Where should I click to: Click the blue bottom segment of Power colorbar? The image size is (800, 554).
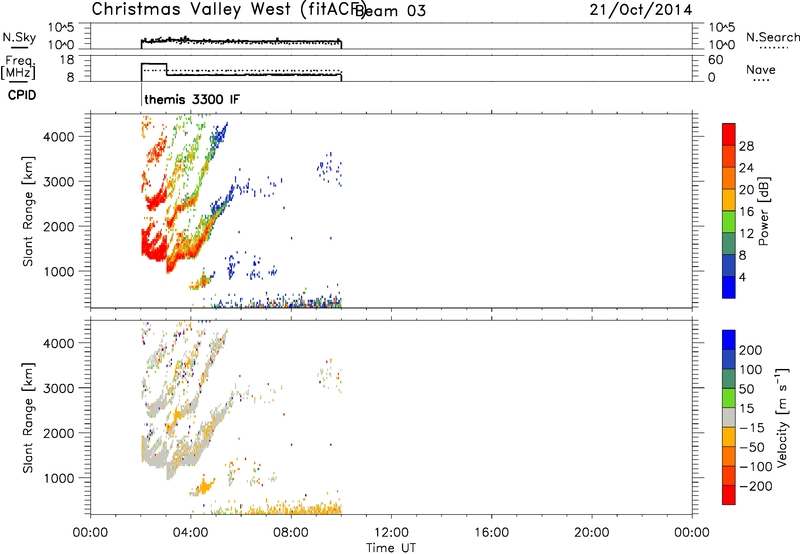(729, 287)
